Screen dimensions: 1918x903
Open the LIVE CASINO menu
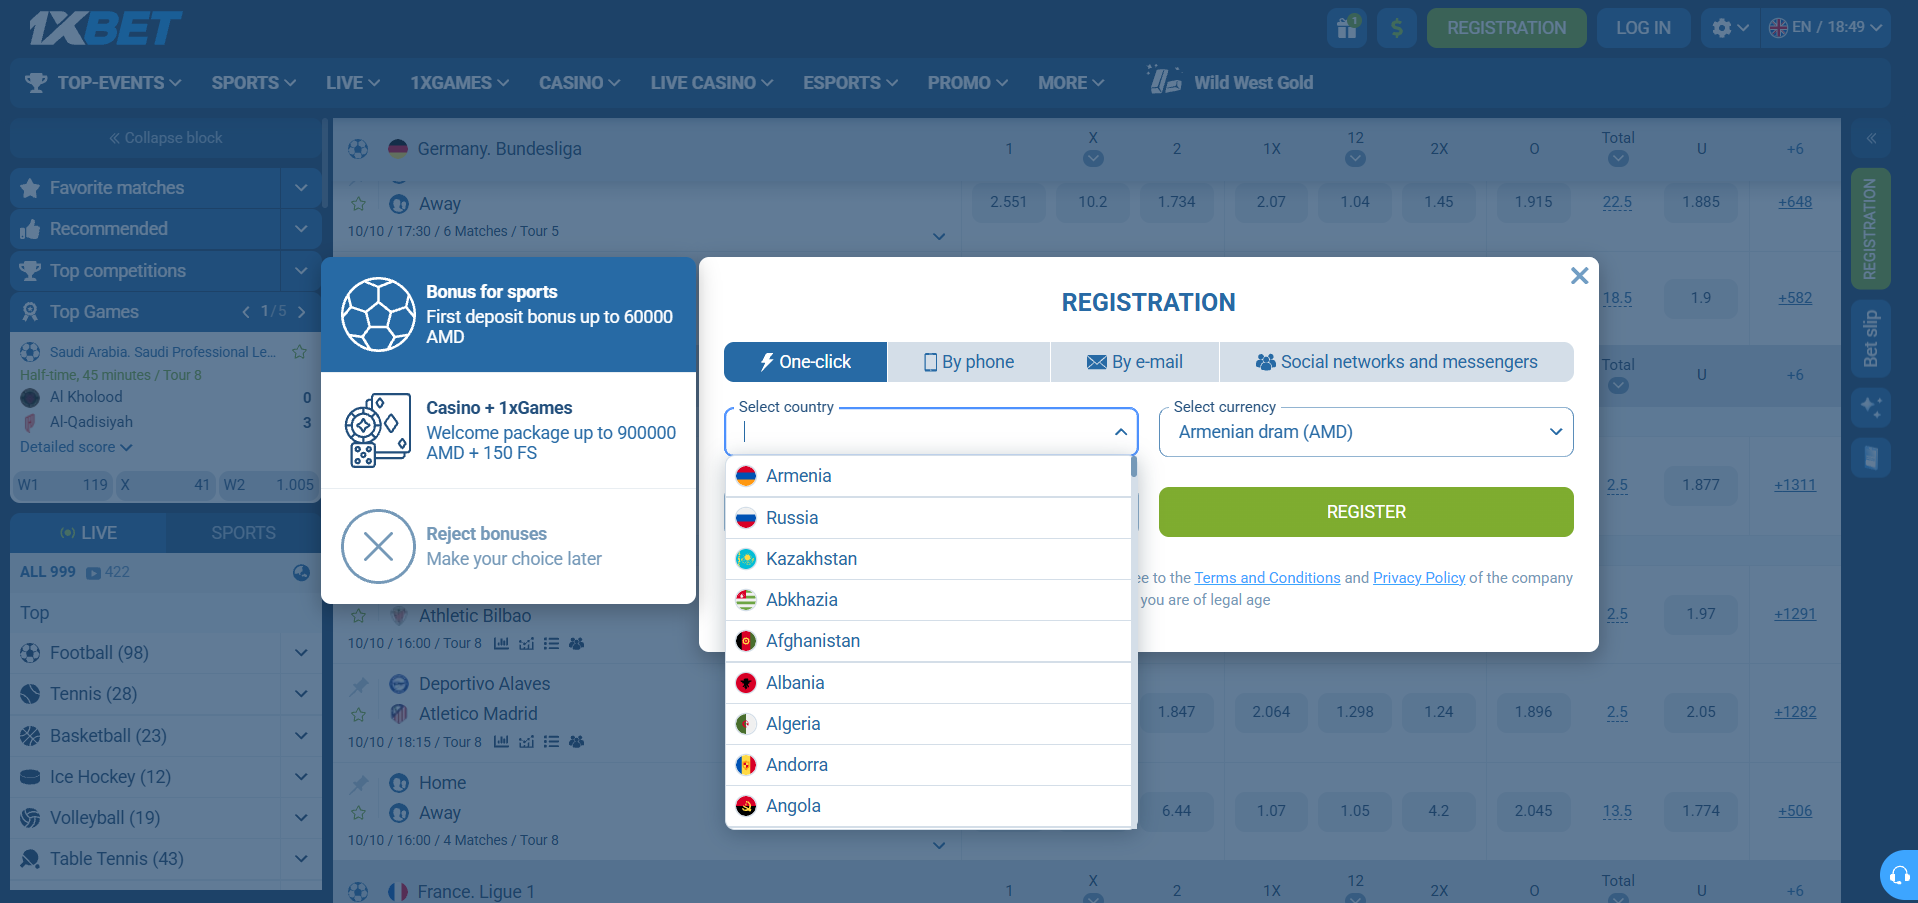coord(711,83)
